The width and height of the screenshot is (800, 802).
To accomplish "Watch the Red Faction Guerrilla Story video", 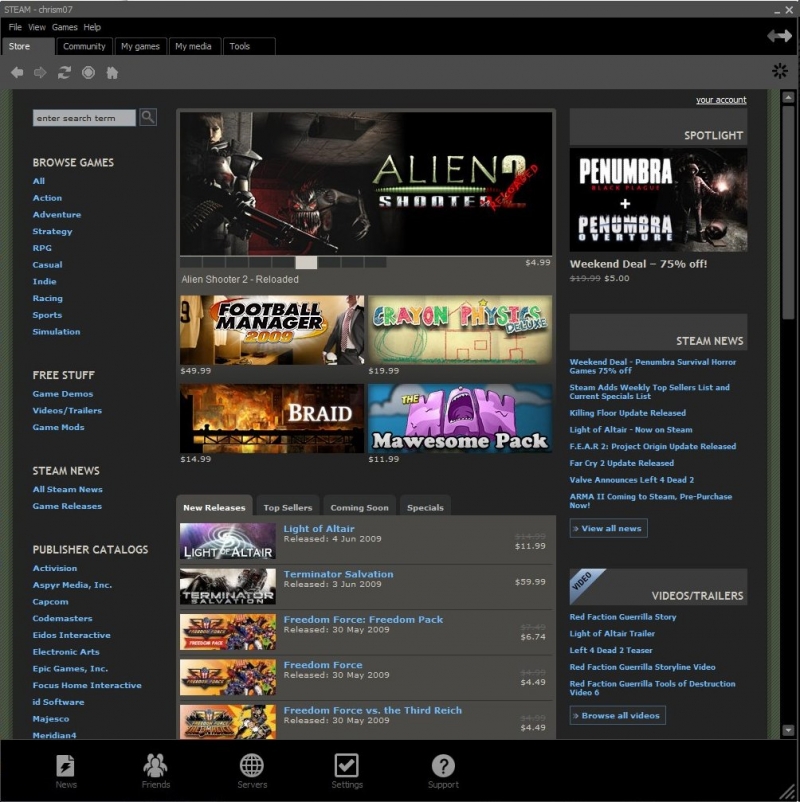I will [x=623, y=617].
